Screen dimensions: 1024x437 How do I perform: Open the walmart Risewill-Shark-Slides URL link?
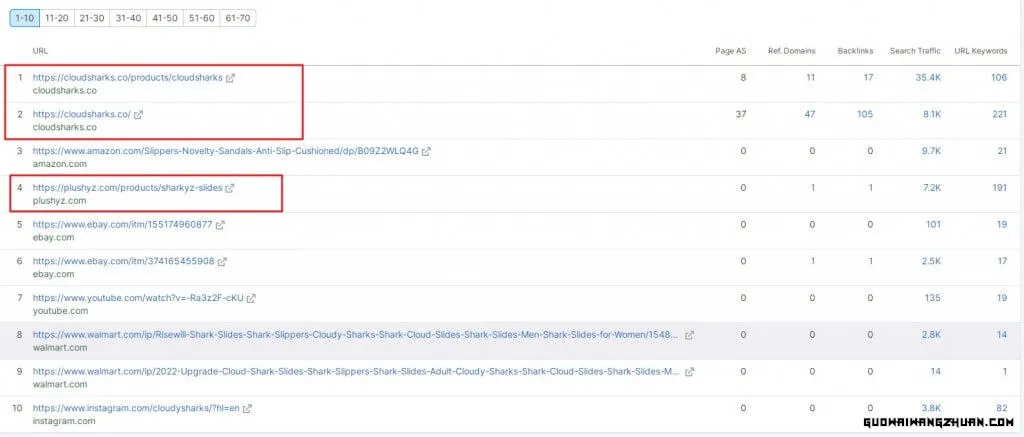(355, 335)
